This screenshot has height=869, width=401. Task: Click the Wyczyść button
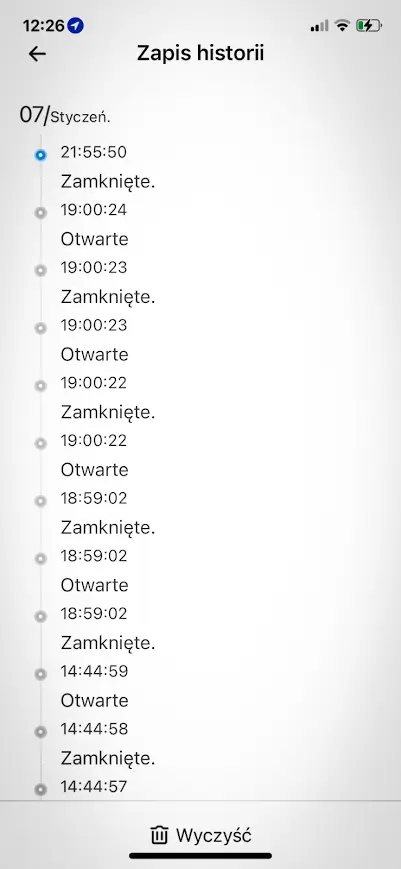click(x=200, y=835)
